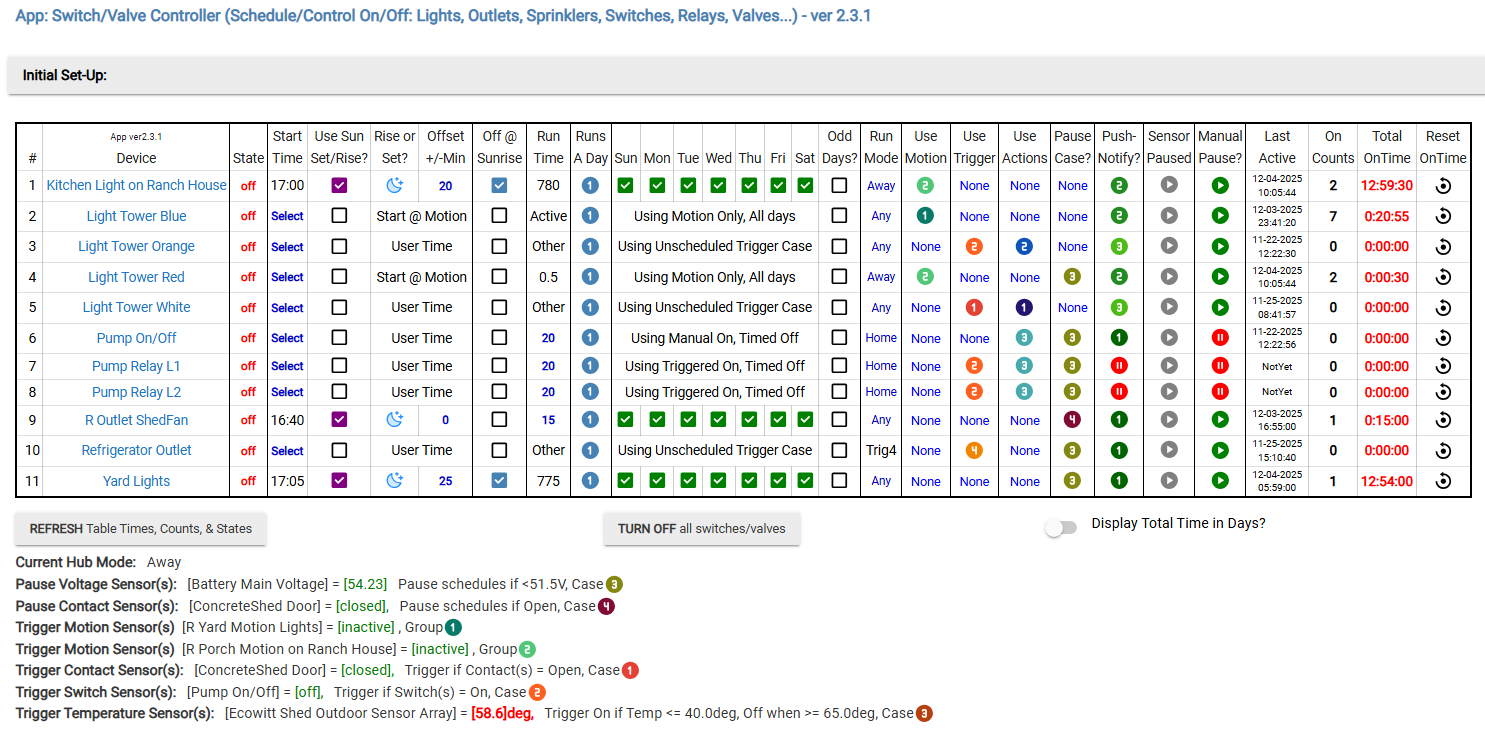1485x730 pixels.
Task: Click the Runs A Day badge for R Outlet ShedFan
Action: click(590, 420)
